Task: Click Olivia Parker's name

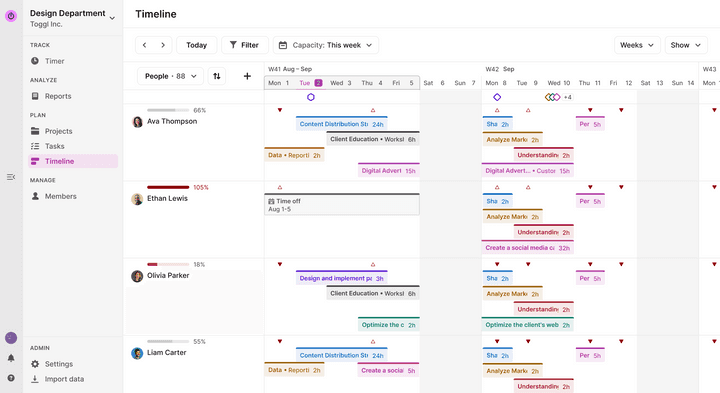Action: 168,275
